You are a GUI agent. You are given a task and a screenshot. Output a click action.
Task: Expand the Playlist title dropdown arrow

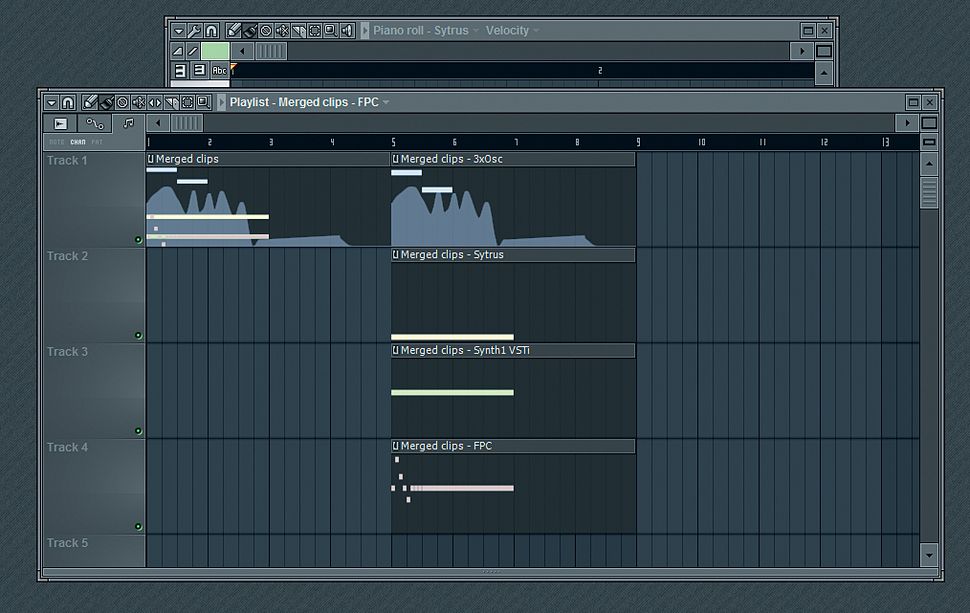point(386,102)
